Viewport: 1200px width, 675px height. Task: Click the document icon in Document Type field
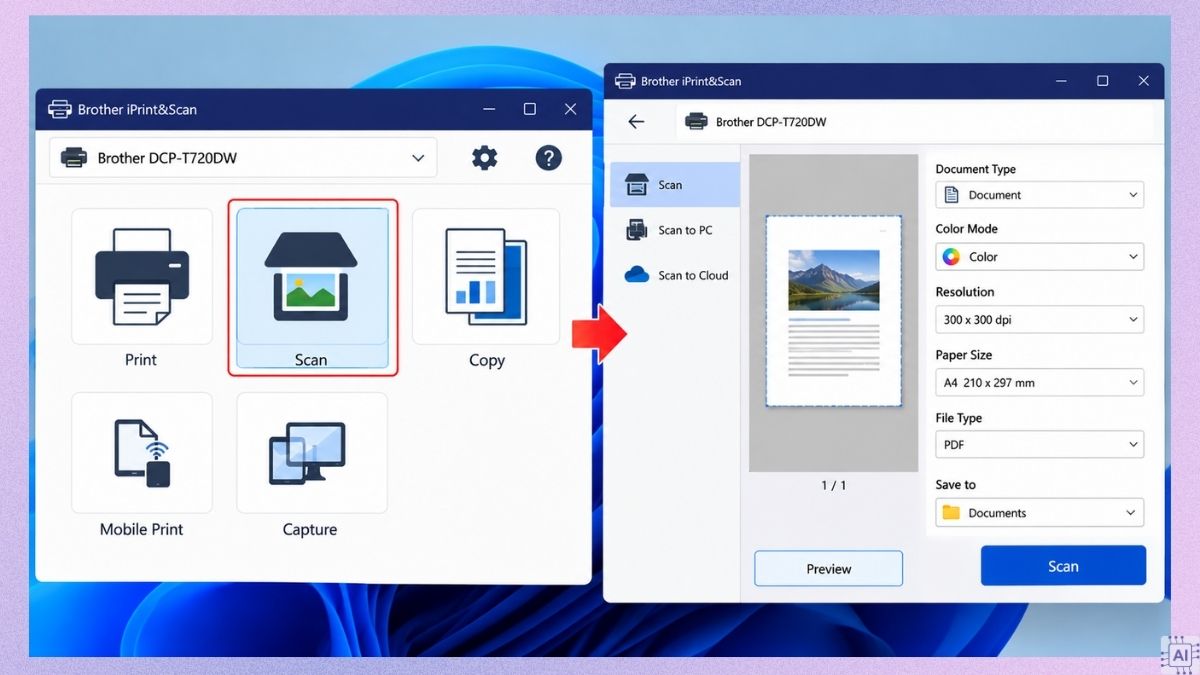(x=951, y=195)
